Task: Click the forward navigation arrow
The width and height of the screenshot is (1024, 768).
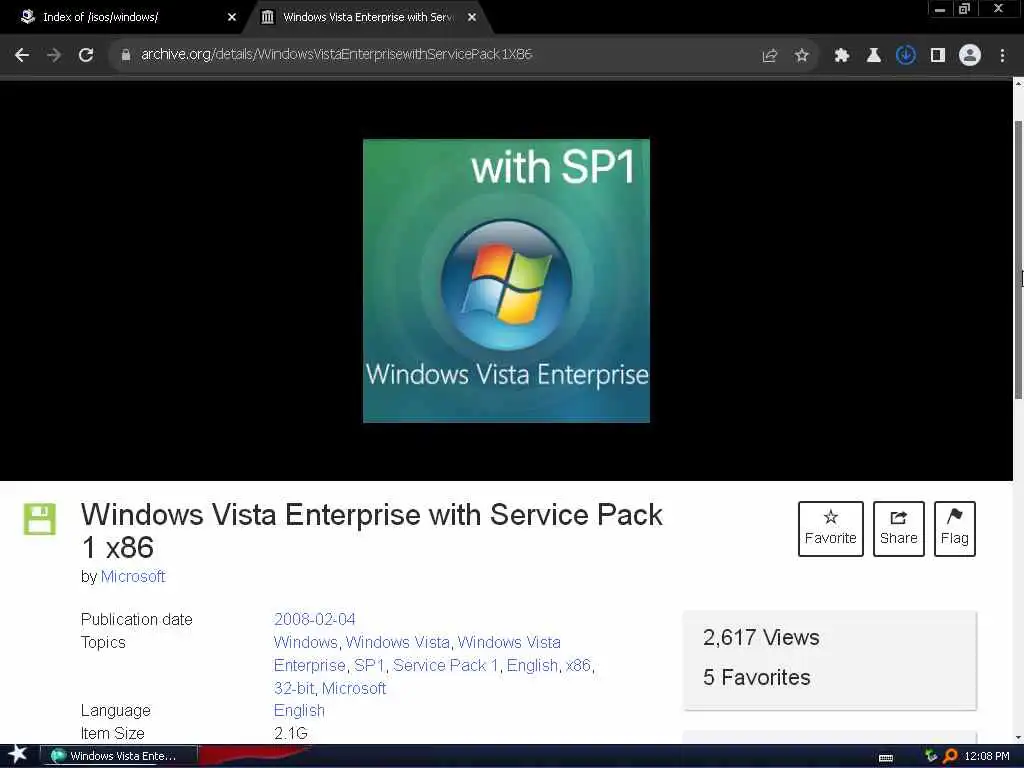Action: click(x=54, y=55)
